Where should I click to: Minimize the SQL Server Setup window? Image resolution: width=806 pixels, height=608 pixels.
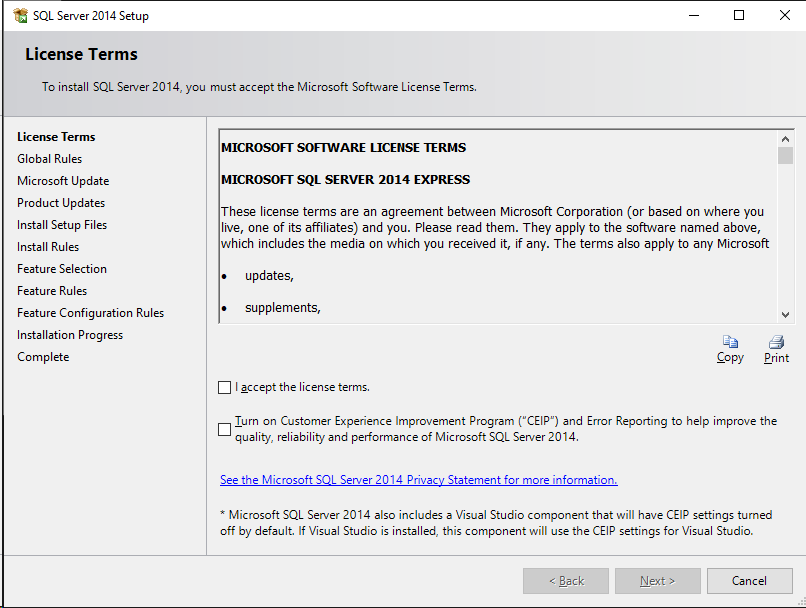pyautogui.click(x=694, y=15)
